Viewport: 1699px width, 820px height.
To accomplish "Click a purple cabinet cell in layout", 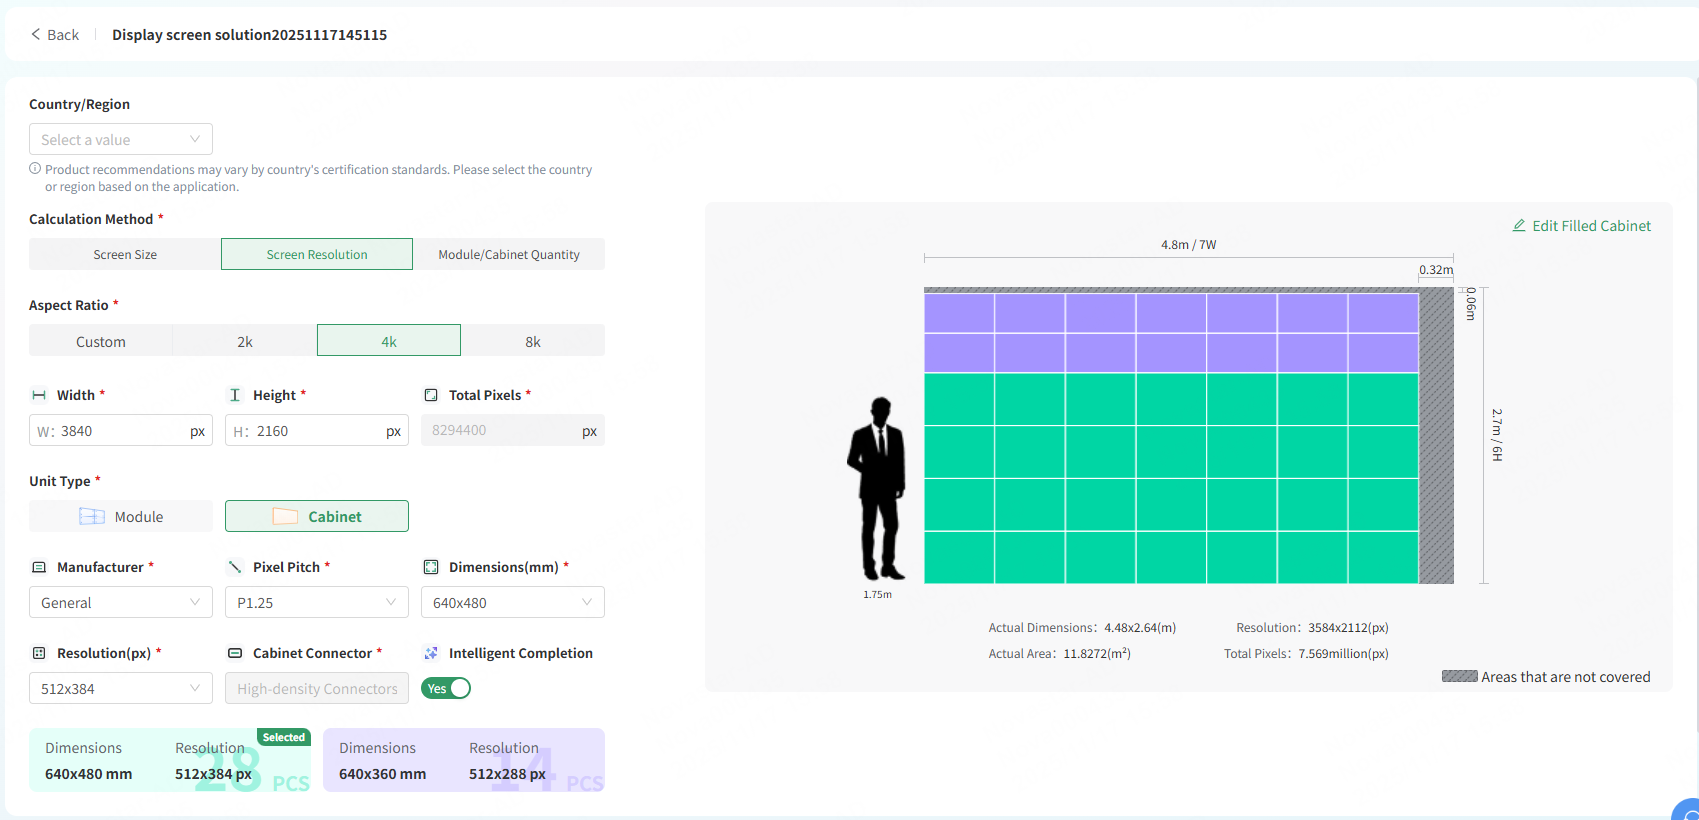I will pyautogui.click(x=1030, y=313).
